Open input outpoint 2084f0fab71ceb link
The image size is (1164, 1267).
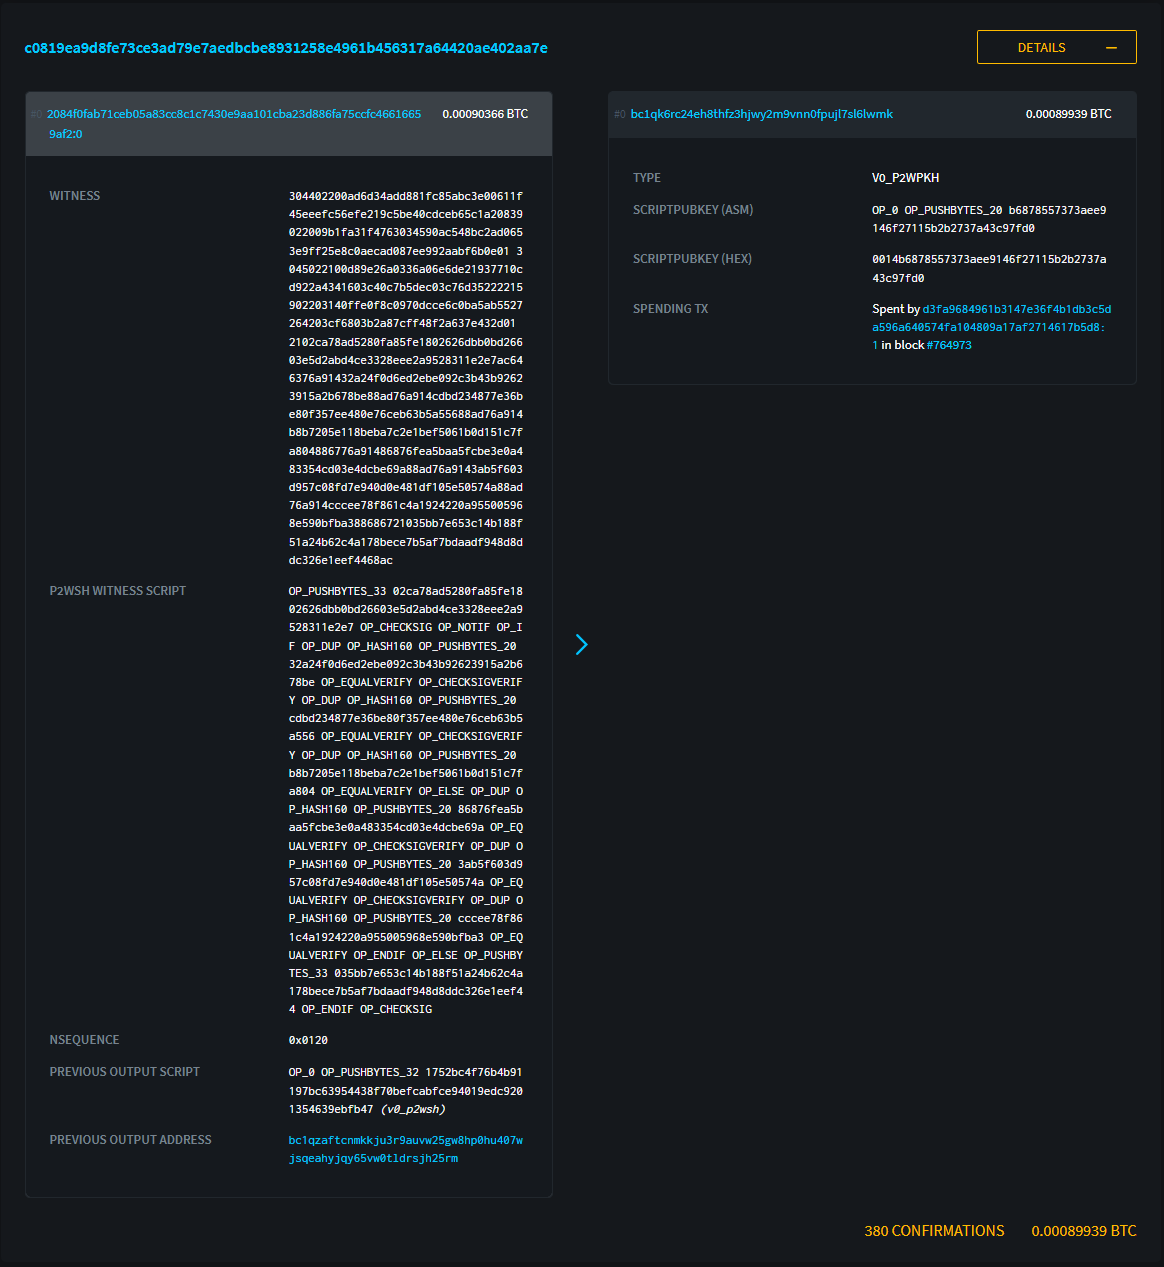click(x=234, y=114)
